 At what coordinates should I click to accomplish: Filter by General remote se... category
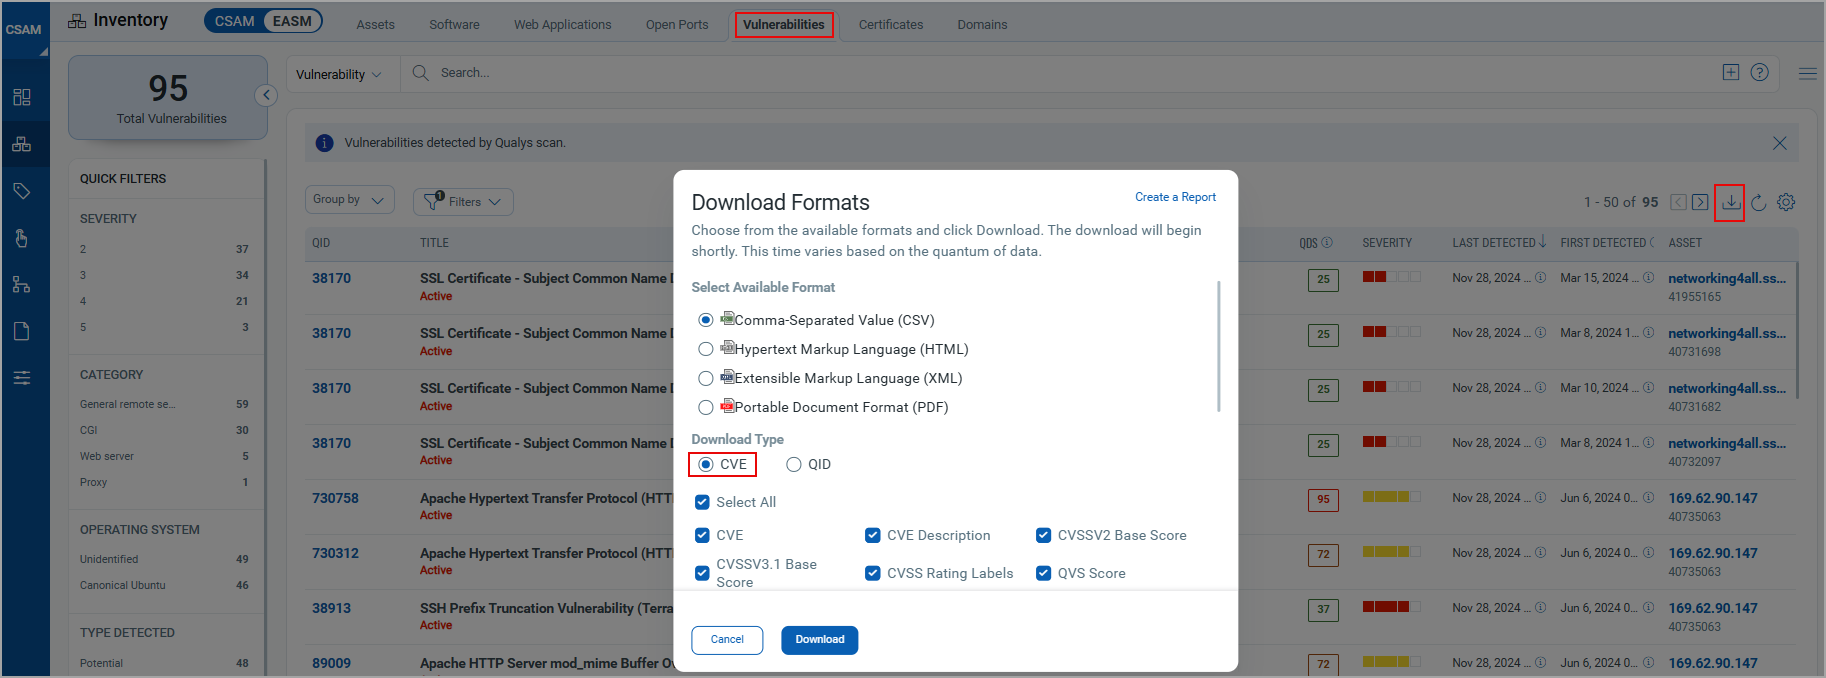(x=128, y=404)
